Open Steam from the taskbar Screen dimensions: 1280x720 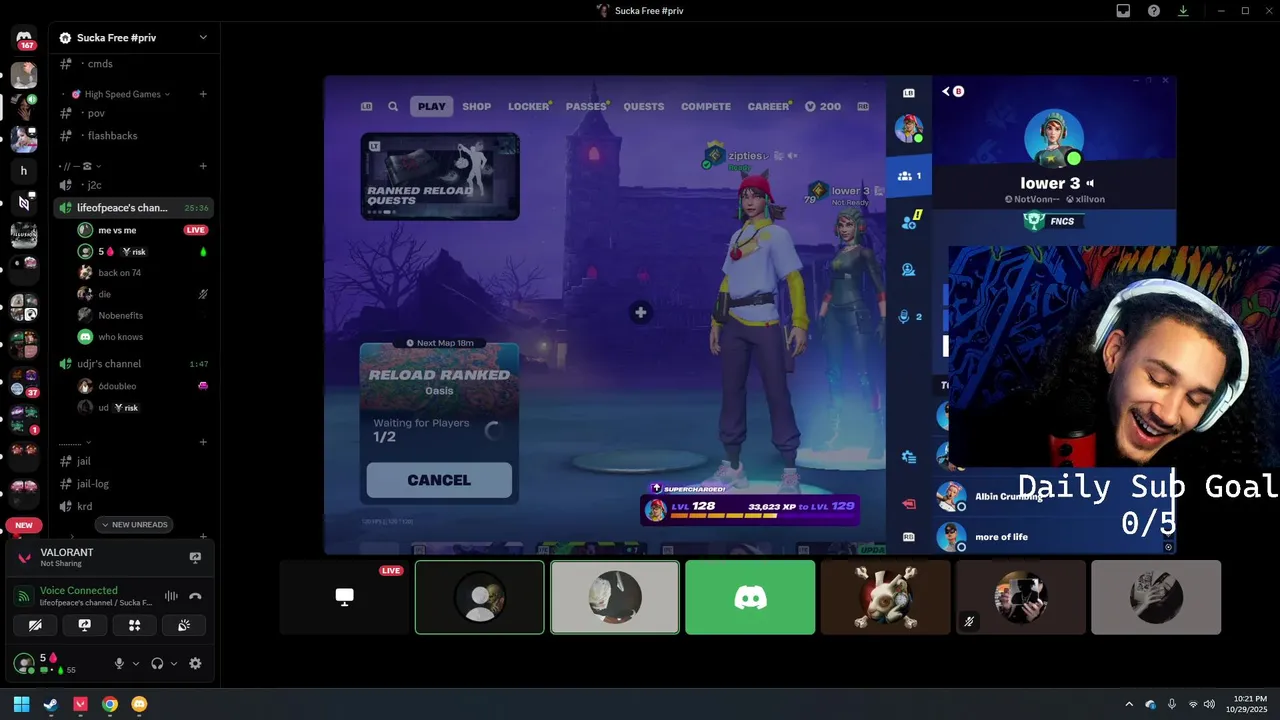51,704
